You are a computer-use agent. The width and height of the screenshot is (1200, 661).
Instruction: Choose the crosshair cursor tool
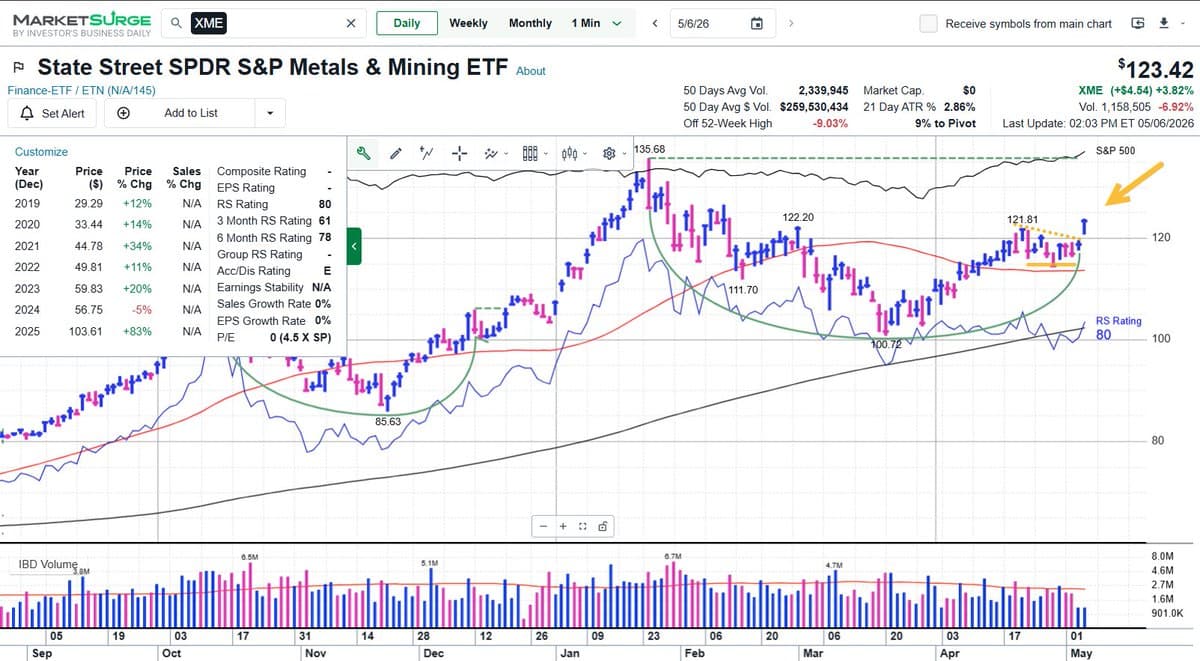coord(460,153)
